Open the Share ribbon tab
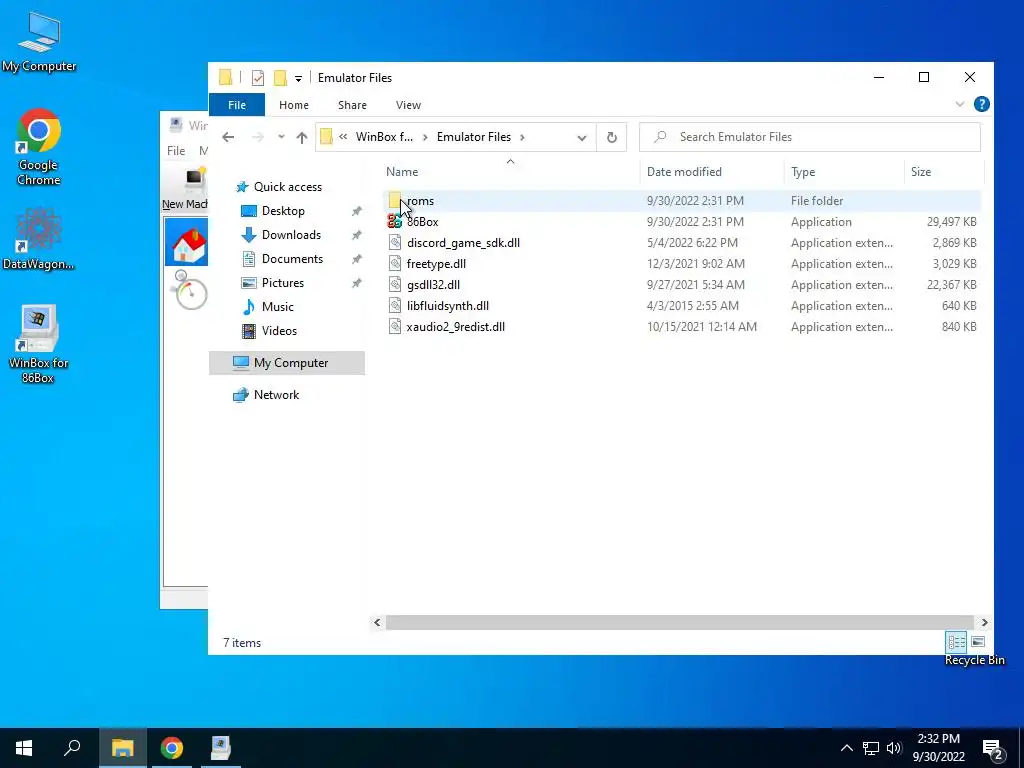The width and height of the screenshot is (1024, 768). [352, 105]
